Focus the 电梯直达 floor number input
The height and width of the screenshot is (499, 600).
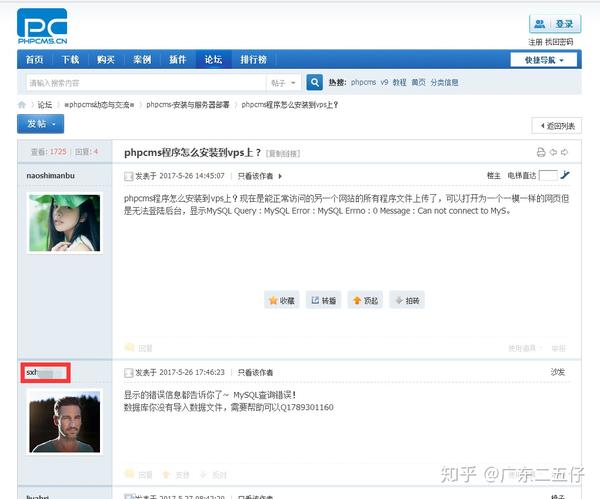click(548, 176)
